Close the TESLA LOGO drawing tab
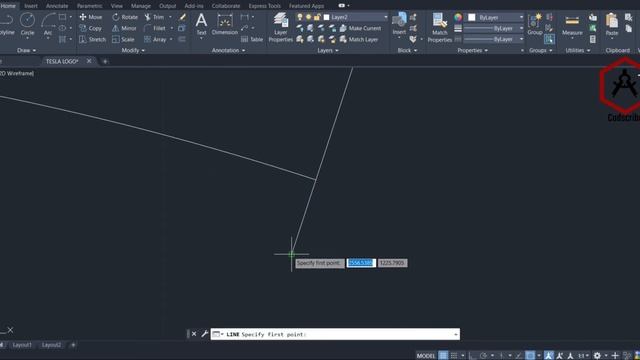The width and height of the screenshot is (640, 360). tap(89, 61)
